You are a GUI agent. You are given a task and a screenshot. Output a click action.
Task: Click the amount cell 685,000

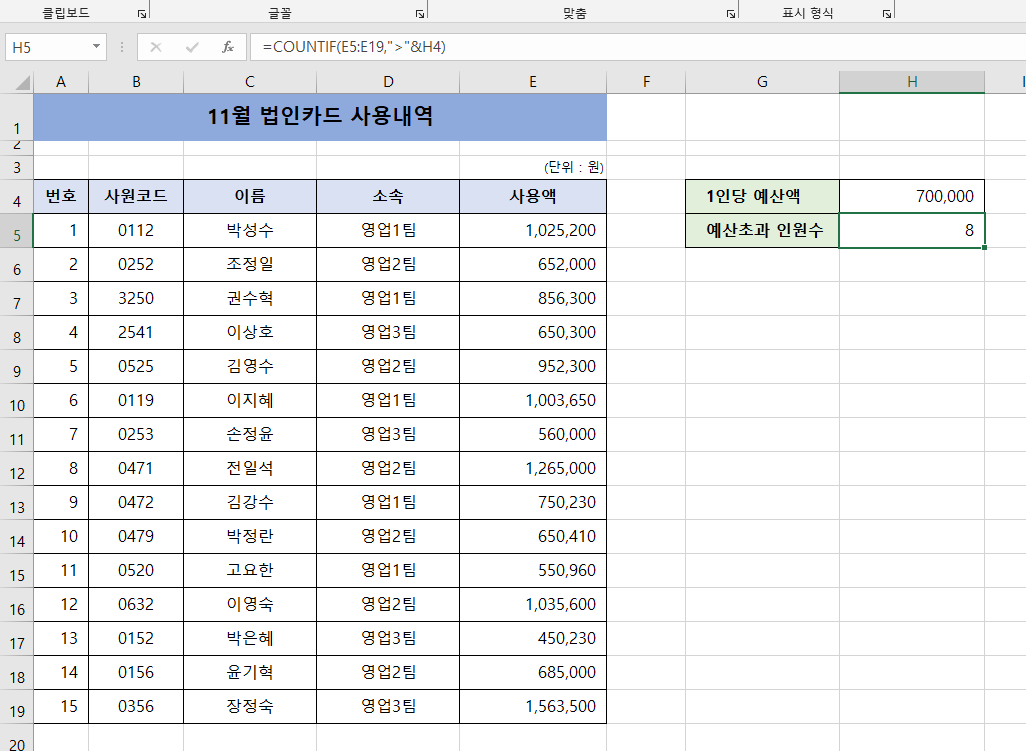(x=533, y=672)
